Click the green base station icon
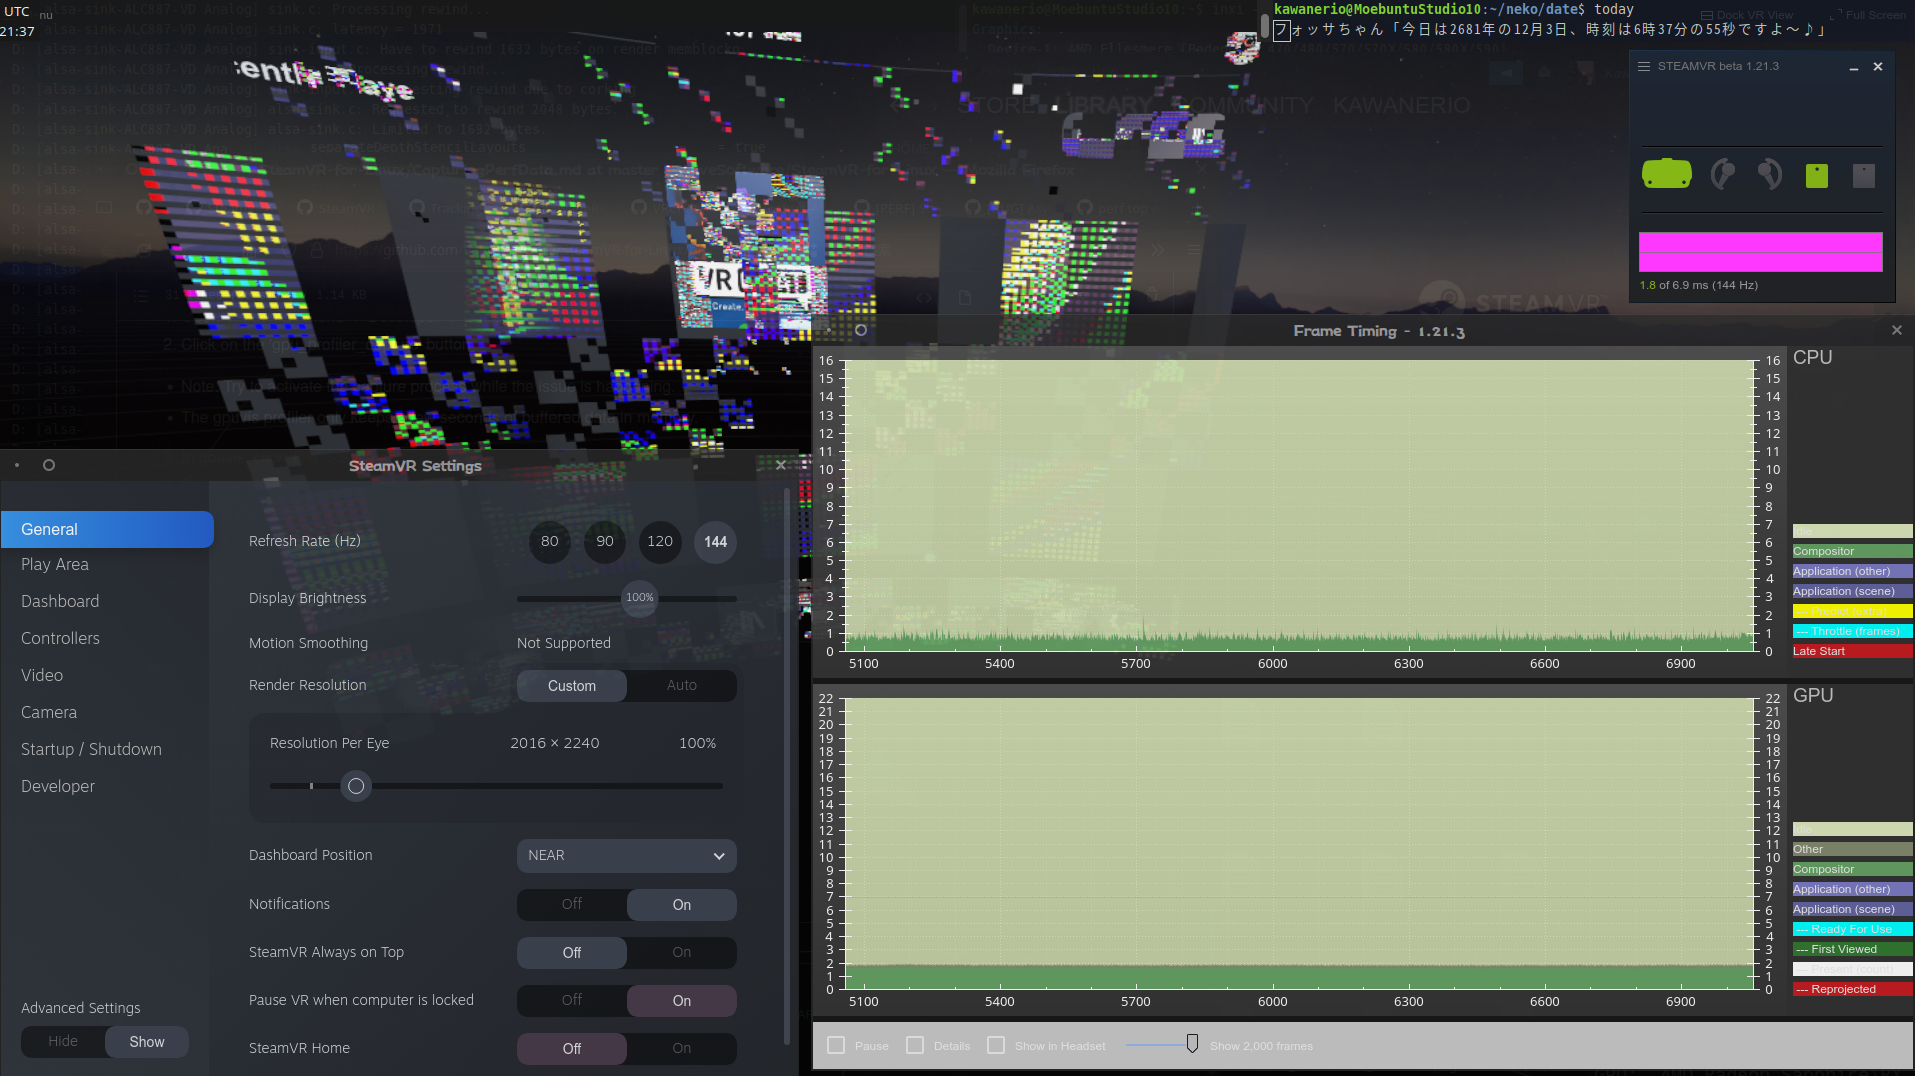 click(1817, 176)
